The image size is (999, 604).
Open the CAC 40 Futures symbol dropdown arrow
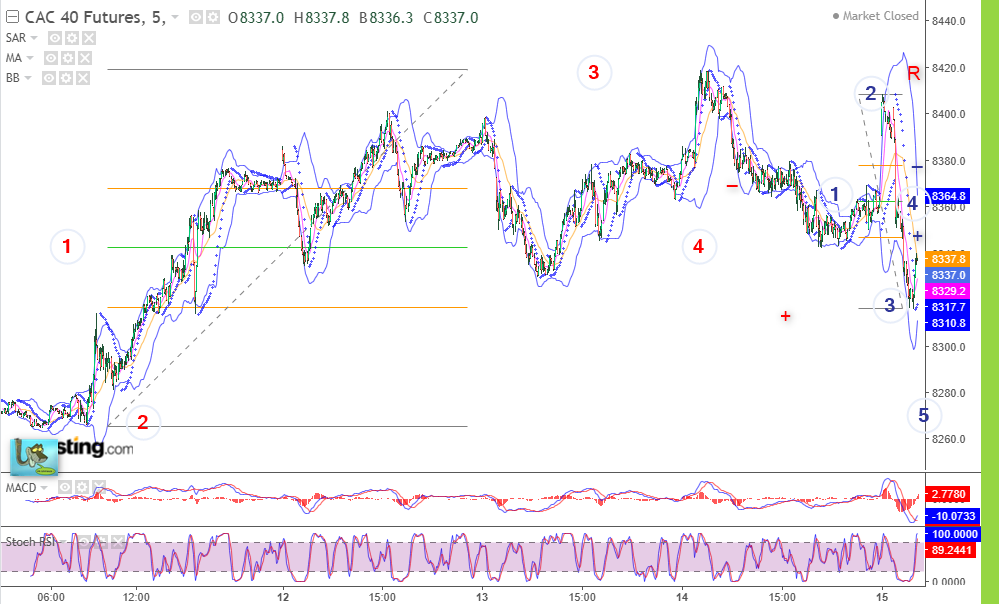click(175, 17)
